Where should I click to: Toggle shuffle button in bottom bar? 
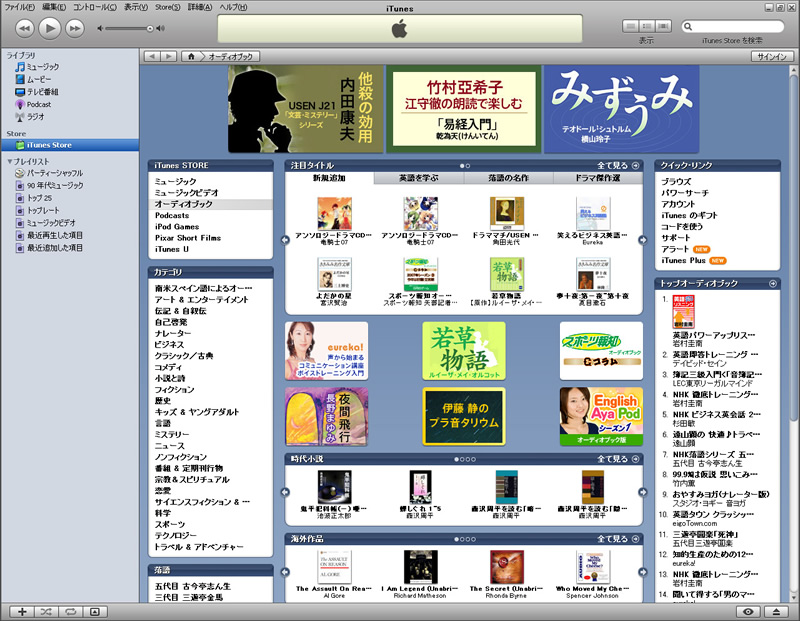(x=46, y=612)
